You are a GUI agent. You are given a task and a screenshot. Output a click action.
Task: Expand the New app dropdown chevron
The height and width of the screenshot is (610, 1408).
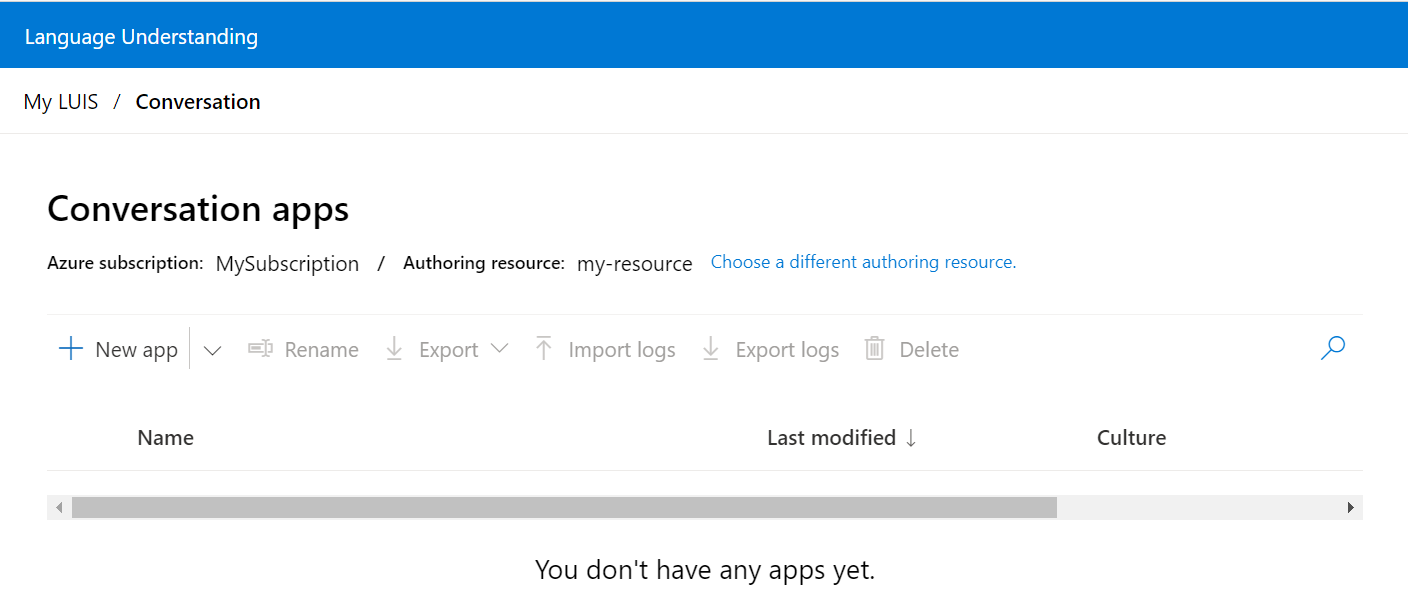point(212,350)
